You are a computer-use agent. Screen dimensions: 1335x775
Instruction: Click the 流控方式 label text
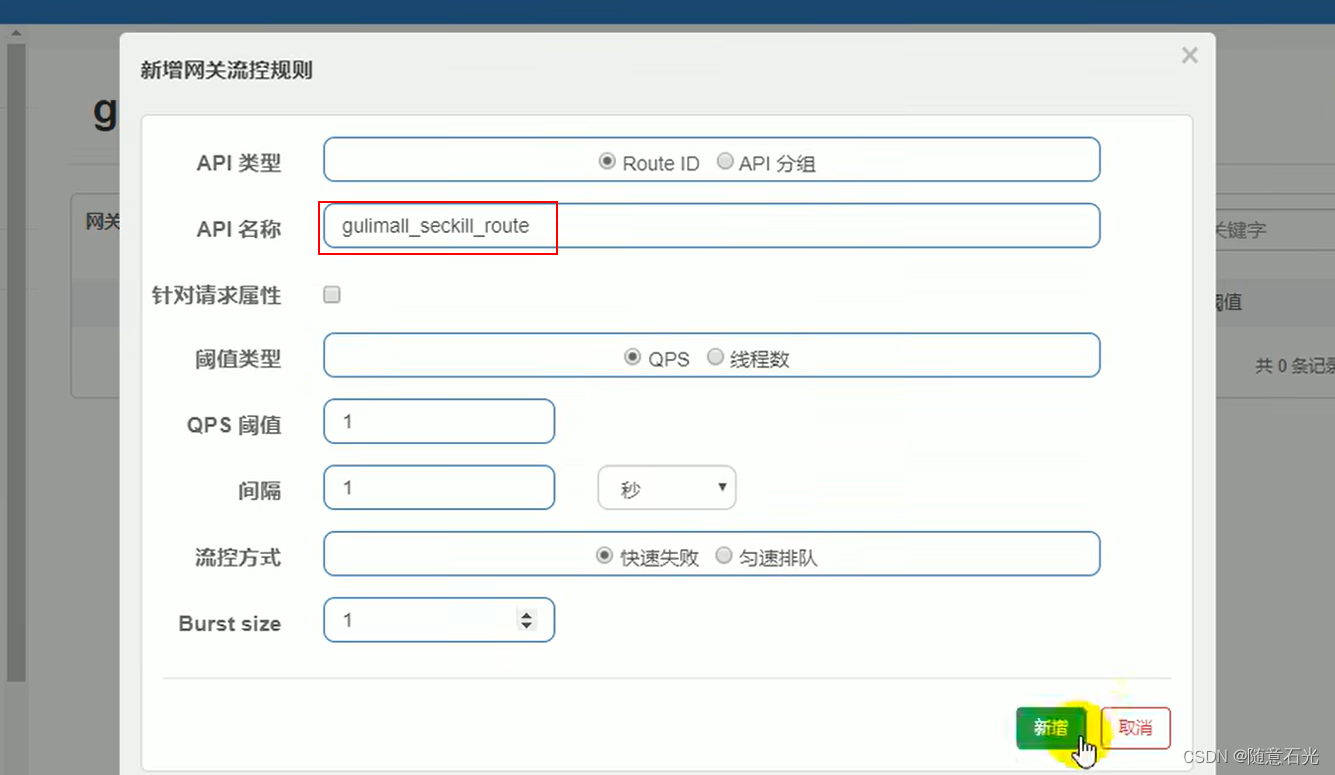tap(238, 557)
